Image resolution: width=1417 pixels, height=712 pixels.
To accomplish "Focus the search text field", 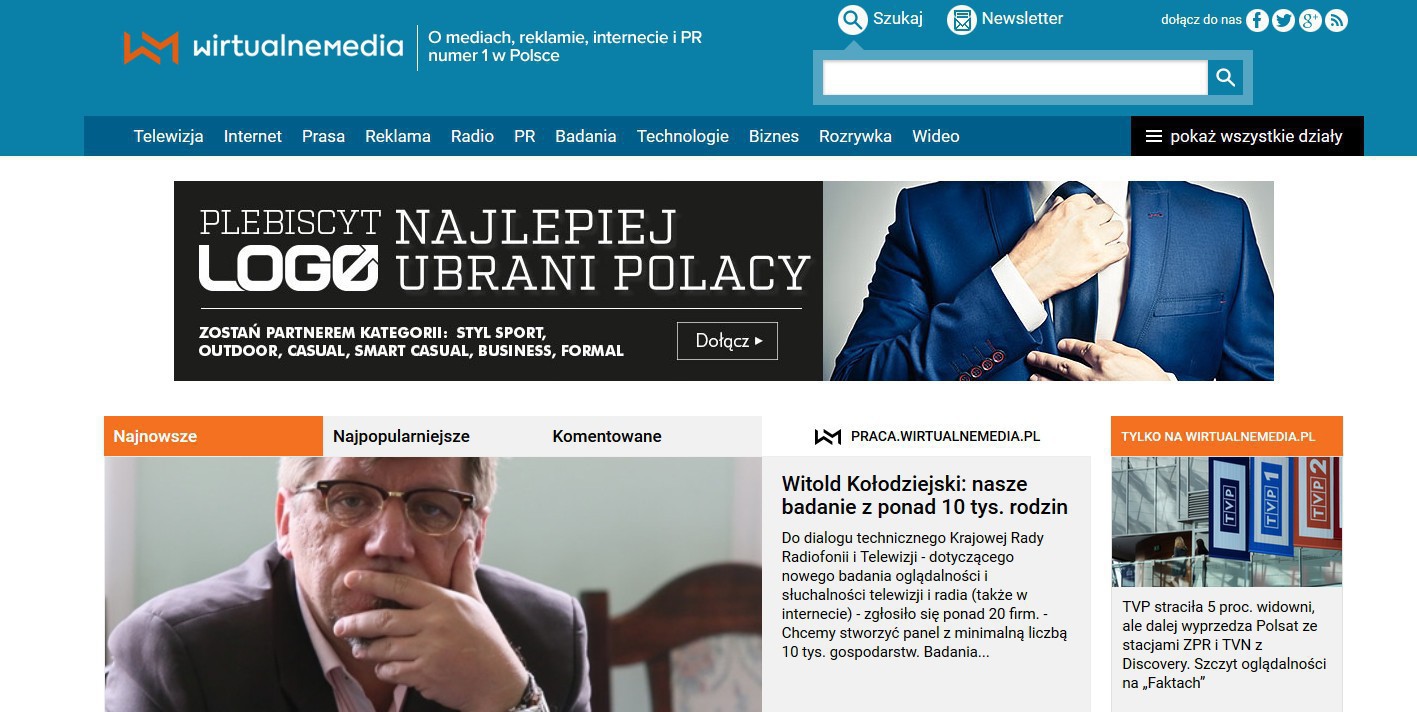I will 1015,77.
